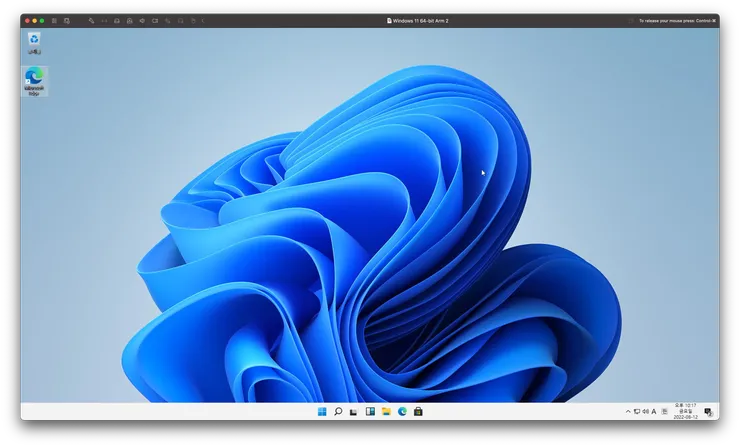Open the taskbar clock and date

coord(685,412)
